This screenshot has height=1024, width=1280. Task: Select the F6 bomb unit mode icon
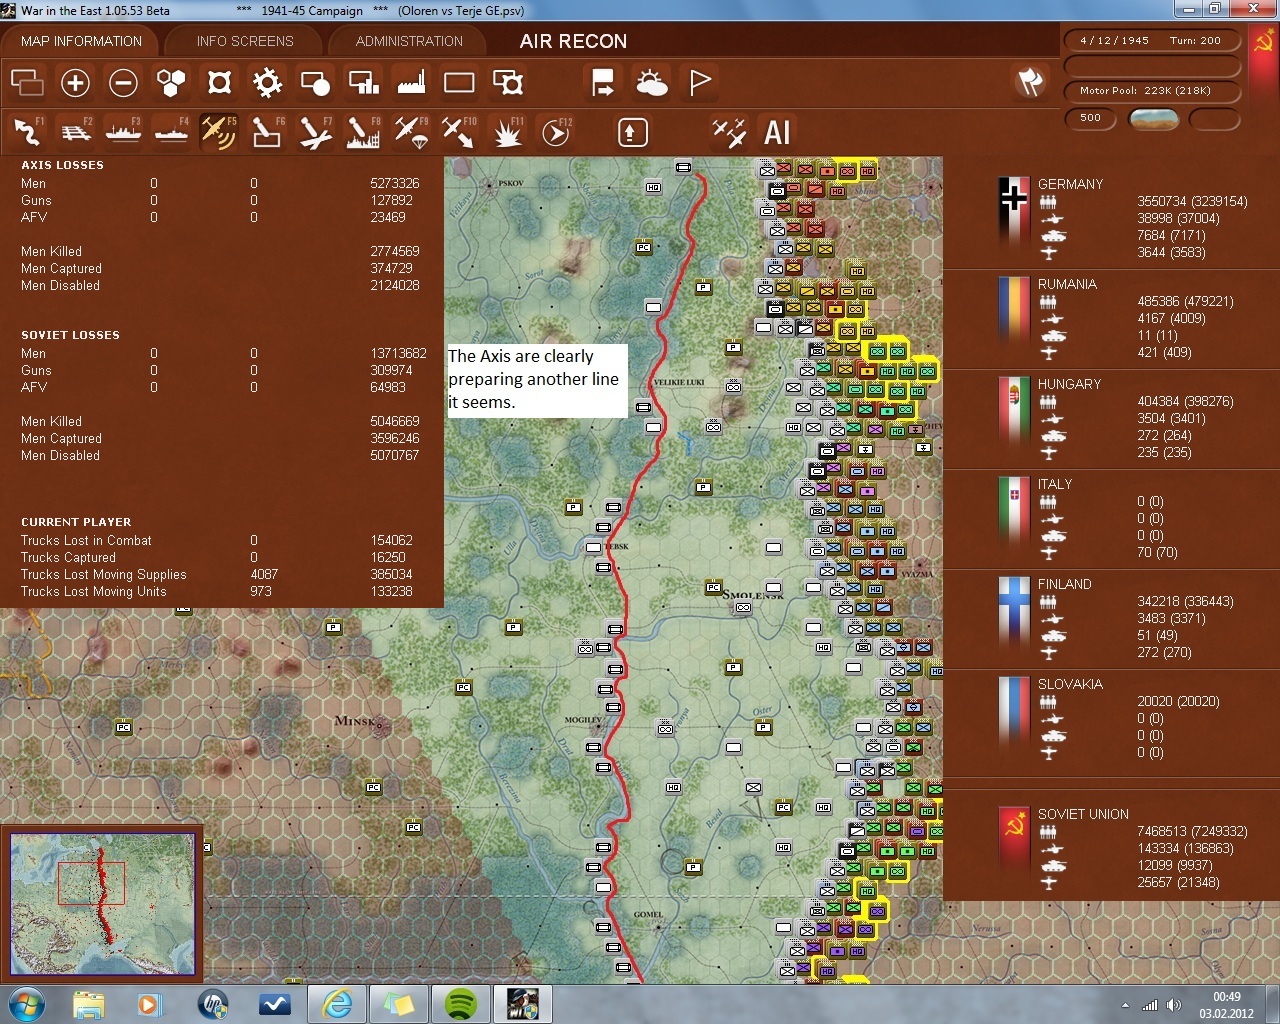click(x=267, y=132)
